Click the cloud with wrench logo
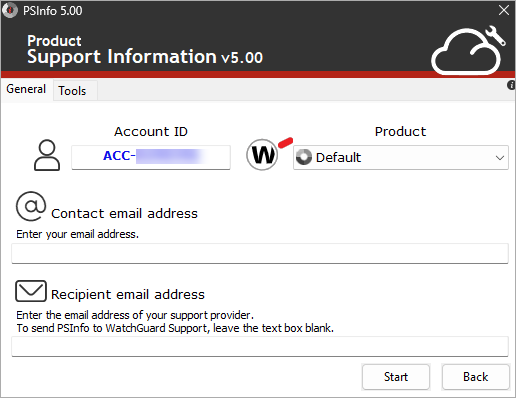Screen dimensions: 516x398 [x=468, y=50]
